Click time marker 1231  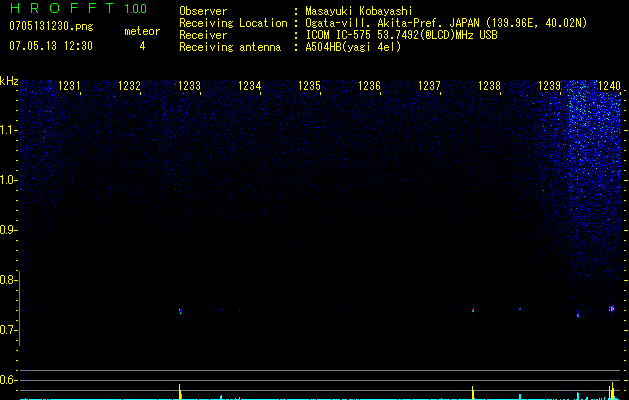69,86
